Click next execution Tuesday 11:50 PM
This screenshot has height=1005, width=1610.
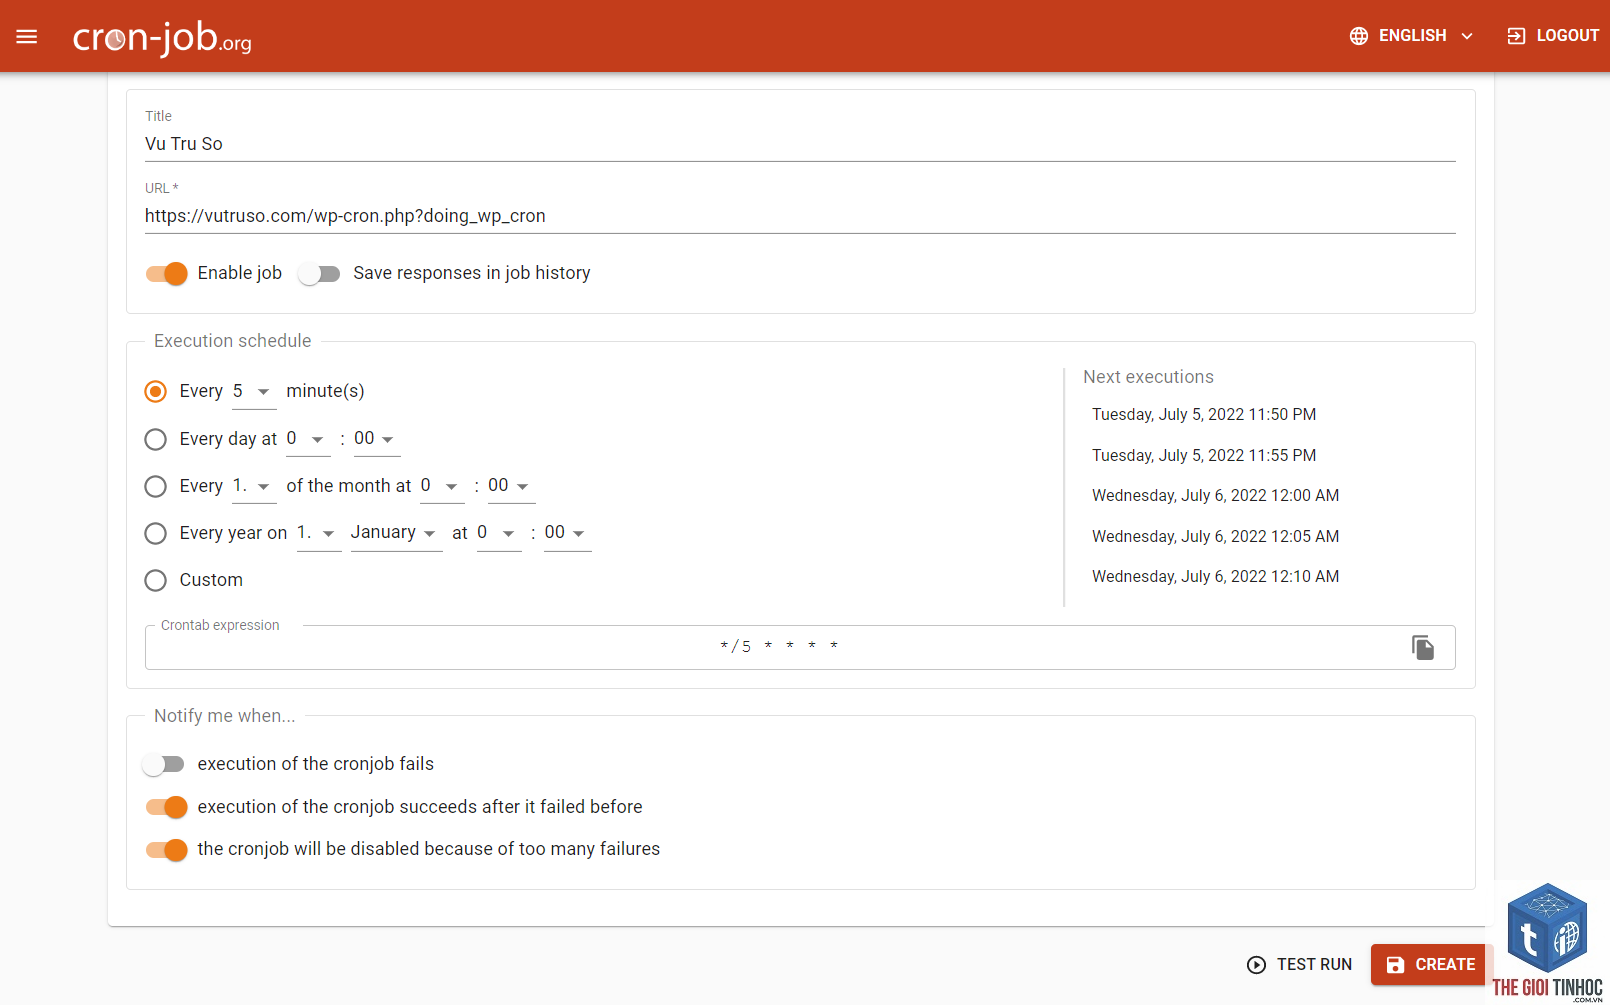pos(1204,414)
